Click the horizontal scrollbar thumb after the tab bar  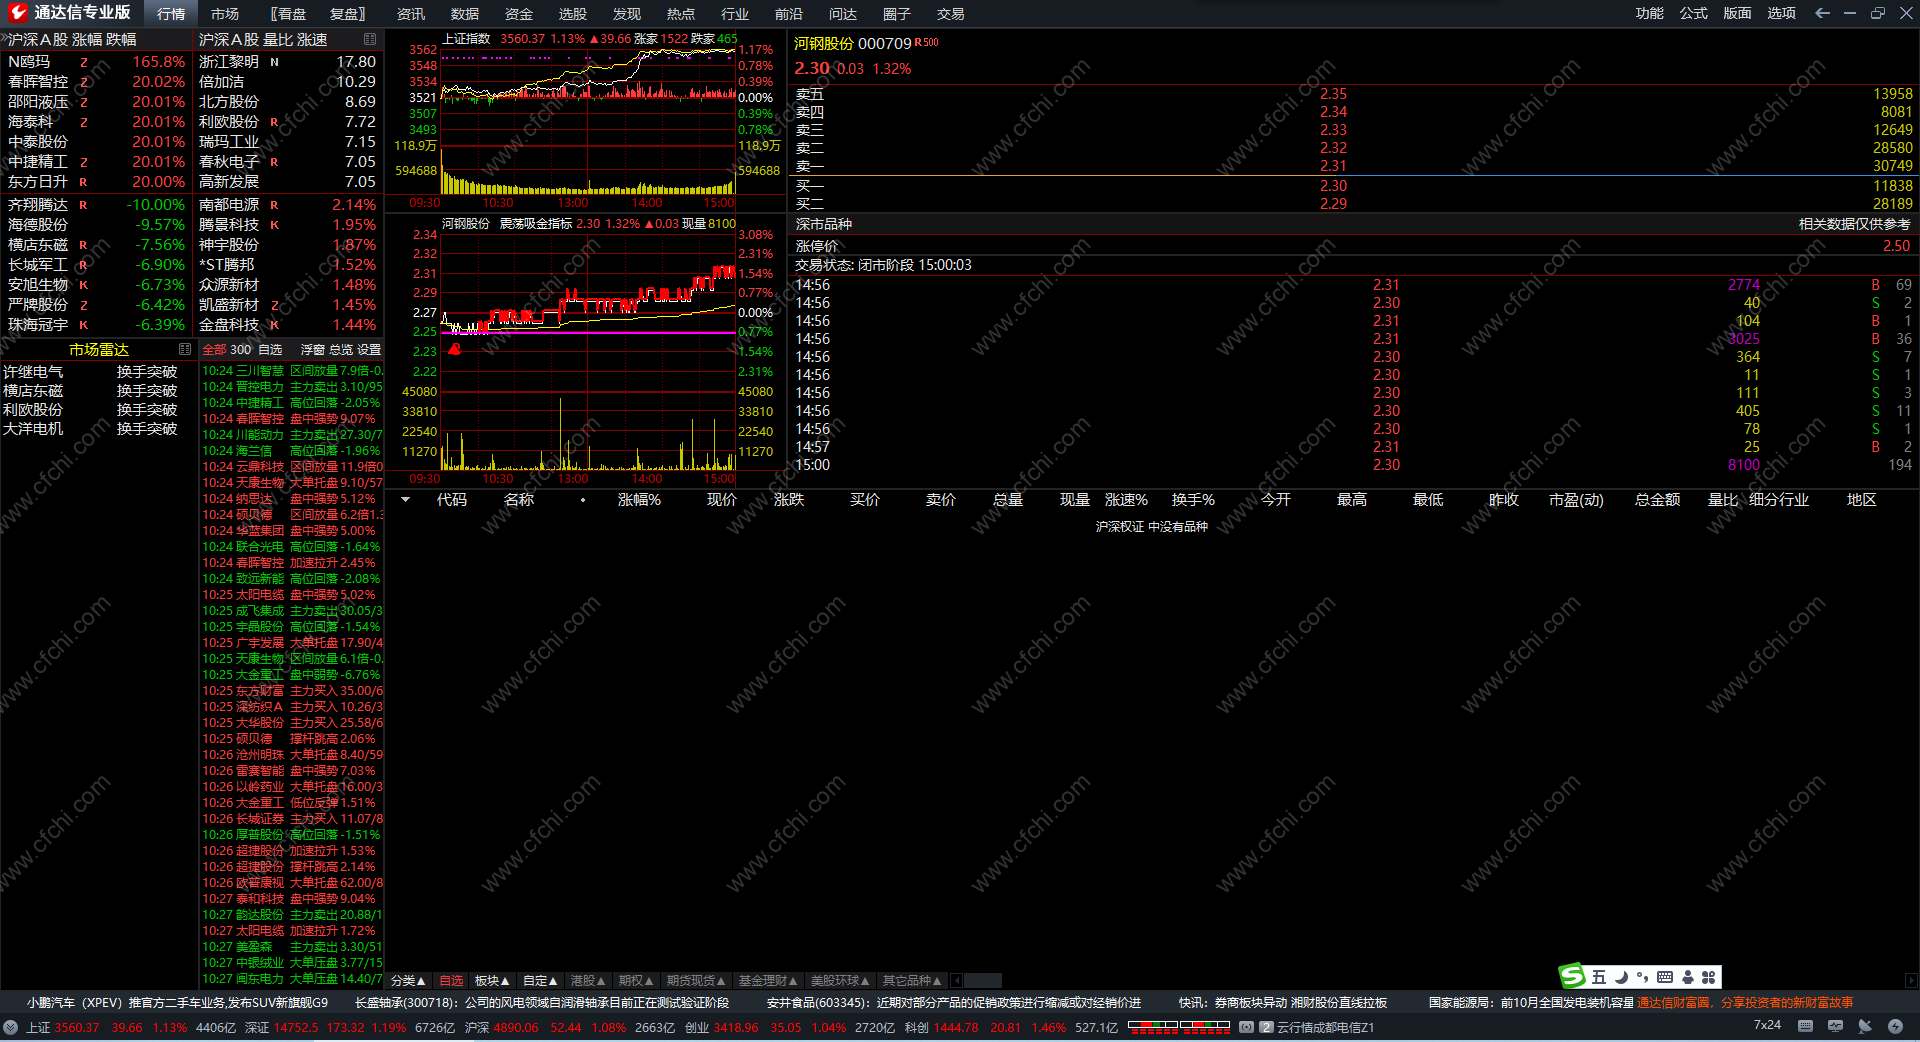tap(983, 981)
